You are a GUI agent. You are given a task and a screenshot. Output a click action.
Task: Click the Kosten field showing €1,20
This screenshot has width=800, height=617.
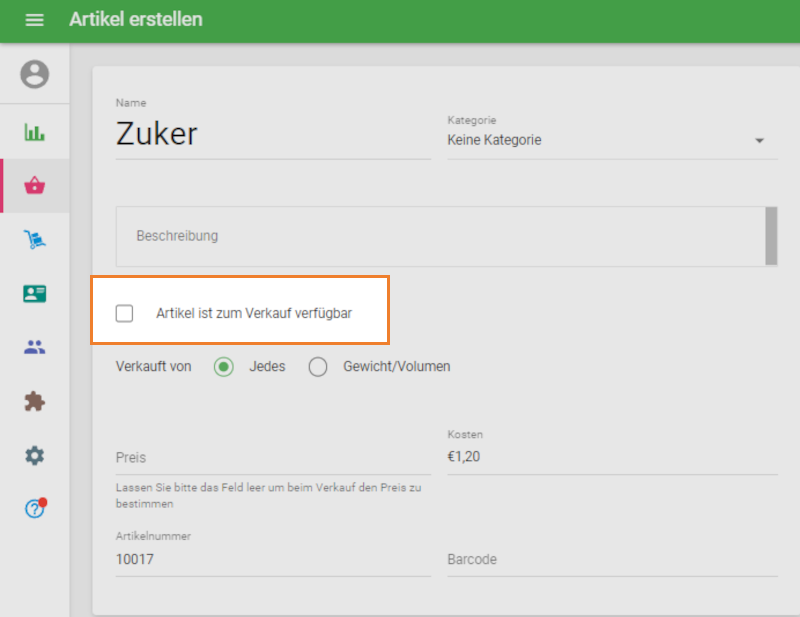coord(611,457)
